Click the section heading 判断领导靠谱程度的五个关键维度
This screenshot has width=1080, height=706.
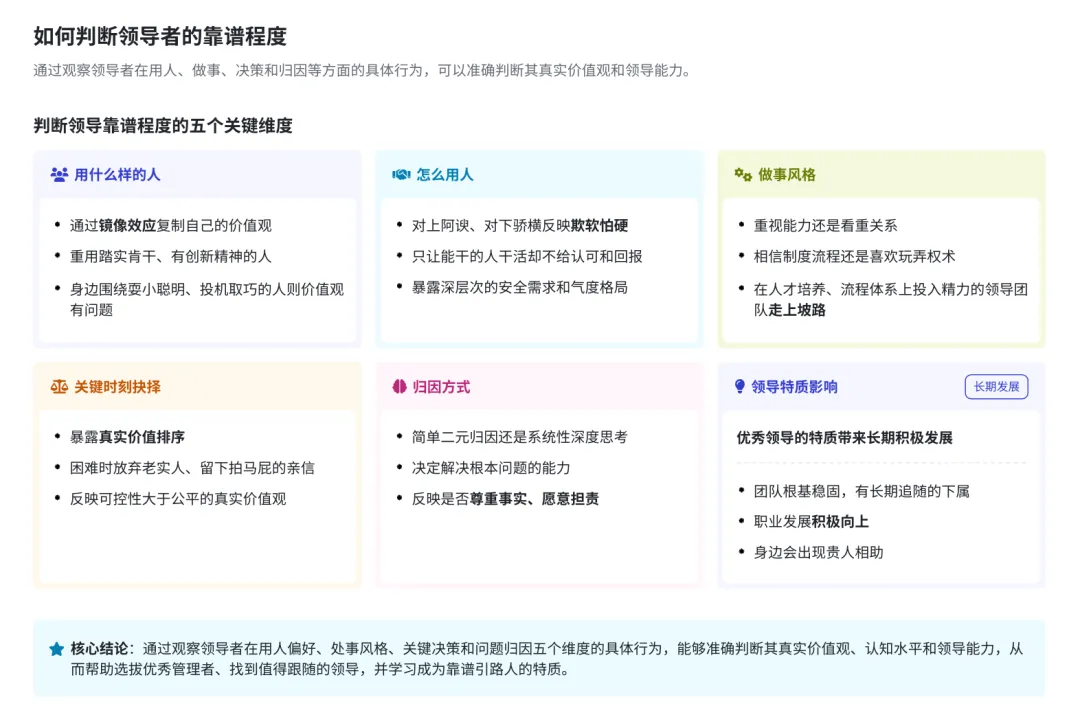(163, 125)
